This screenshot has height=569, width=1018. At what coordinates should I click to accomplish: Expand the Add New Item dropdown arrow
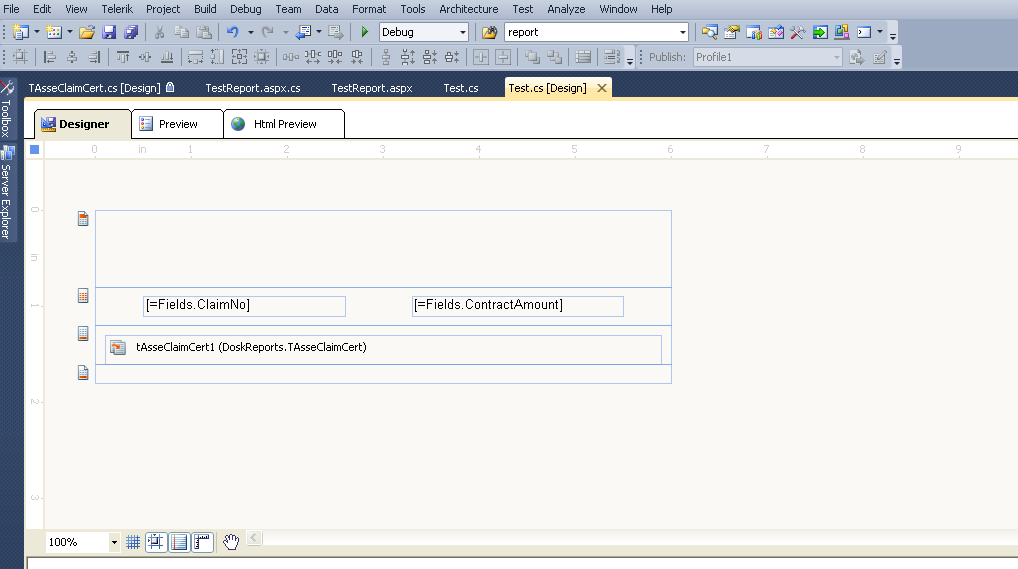pos(69,32)
